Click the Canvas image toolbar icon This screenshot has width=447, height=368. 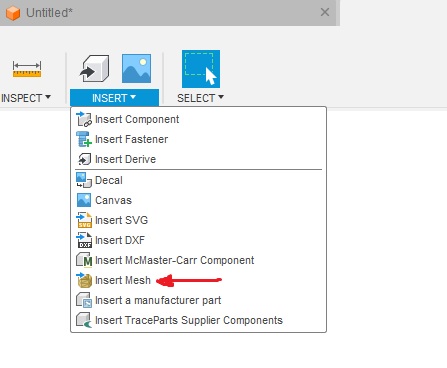pyautogui.click(x=136, y=69)
